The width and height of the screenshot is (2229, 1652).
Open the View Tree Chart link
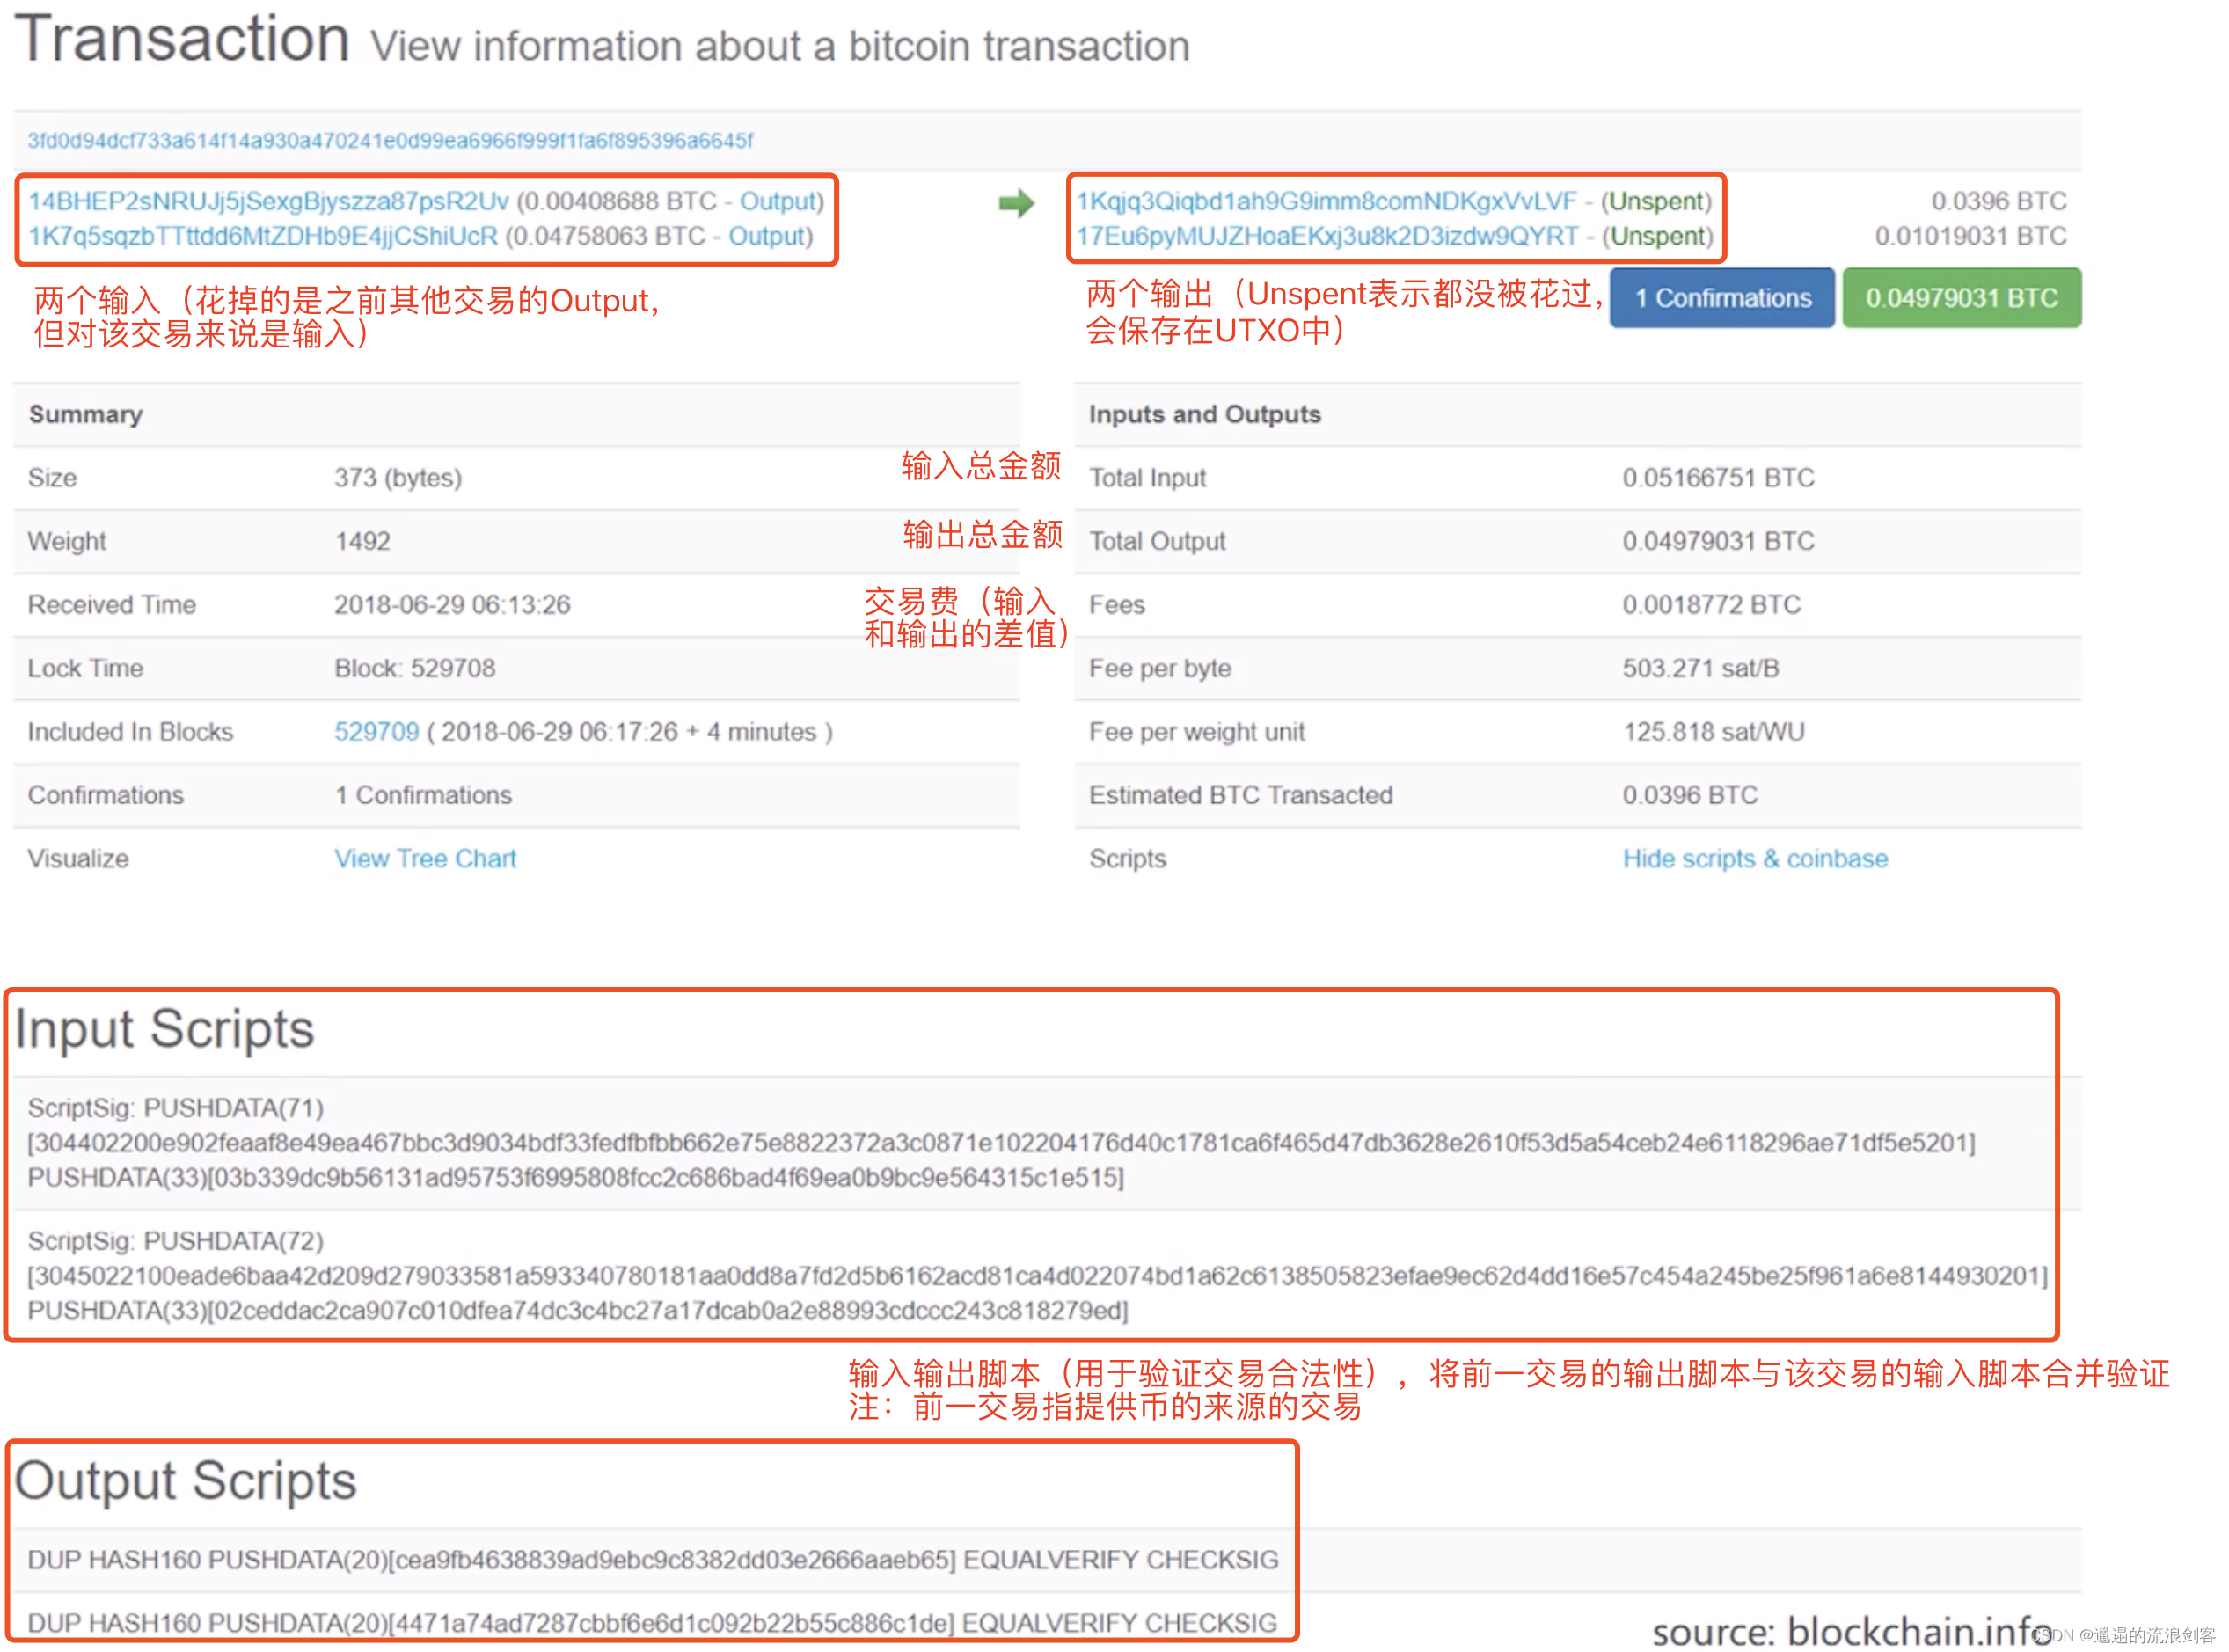[425, 859]
